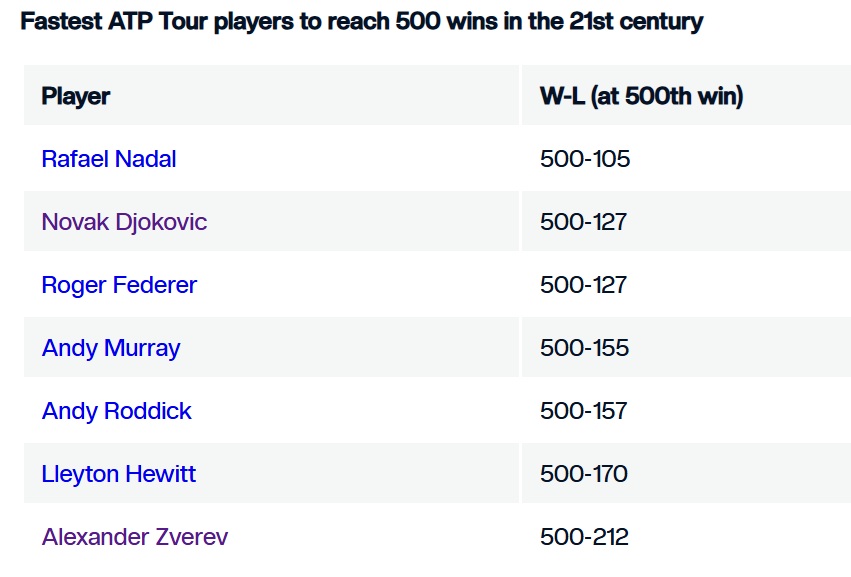The height and width of the screenshot is (577, 851).
Task: Click the Player column header
Action: 76,96
